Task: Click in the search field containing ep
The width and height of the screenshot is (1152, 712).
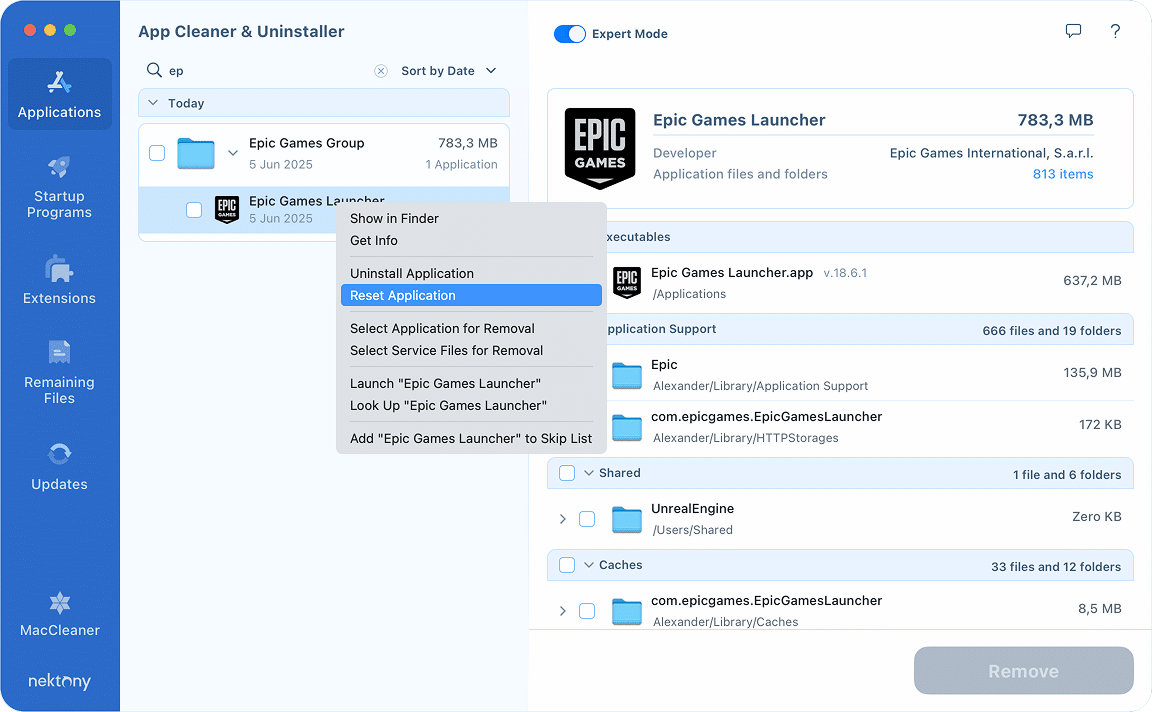Action: (268, 71)
